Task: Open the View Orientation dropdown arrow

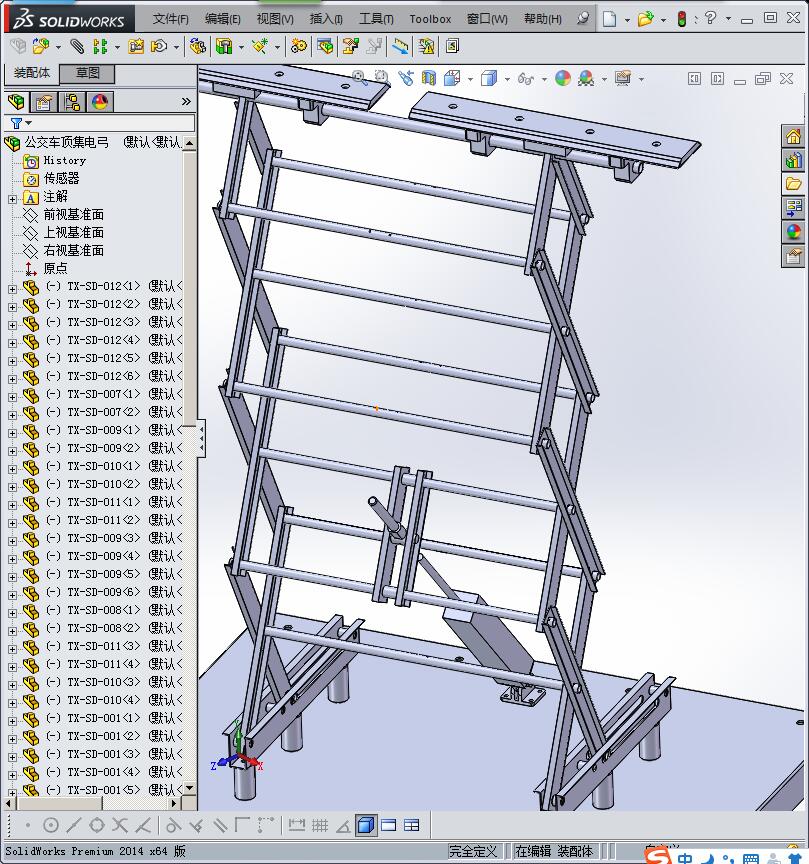Action: pos(470,79)
